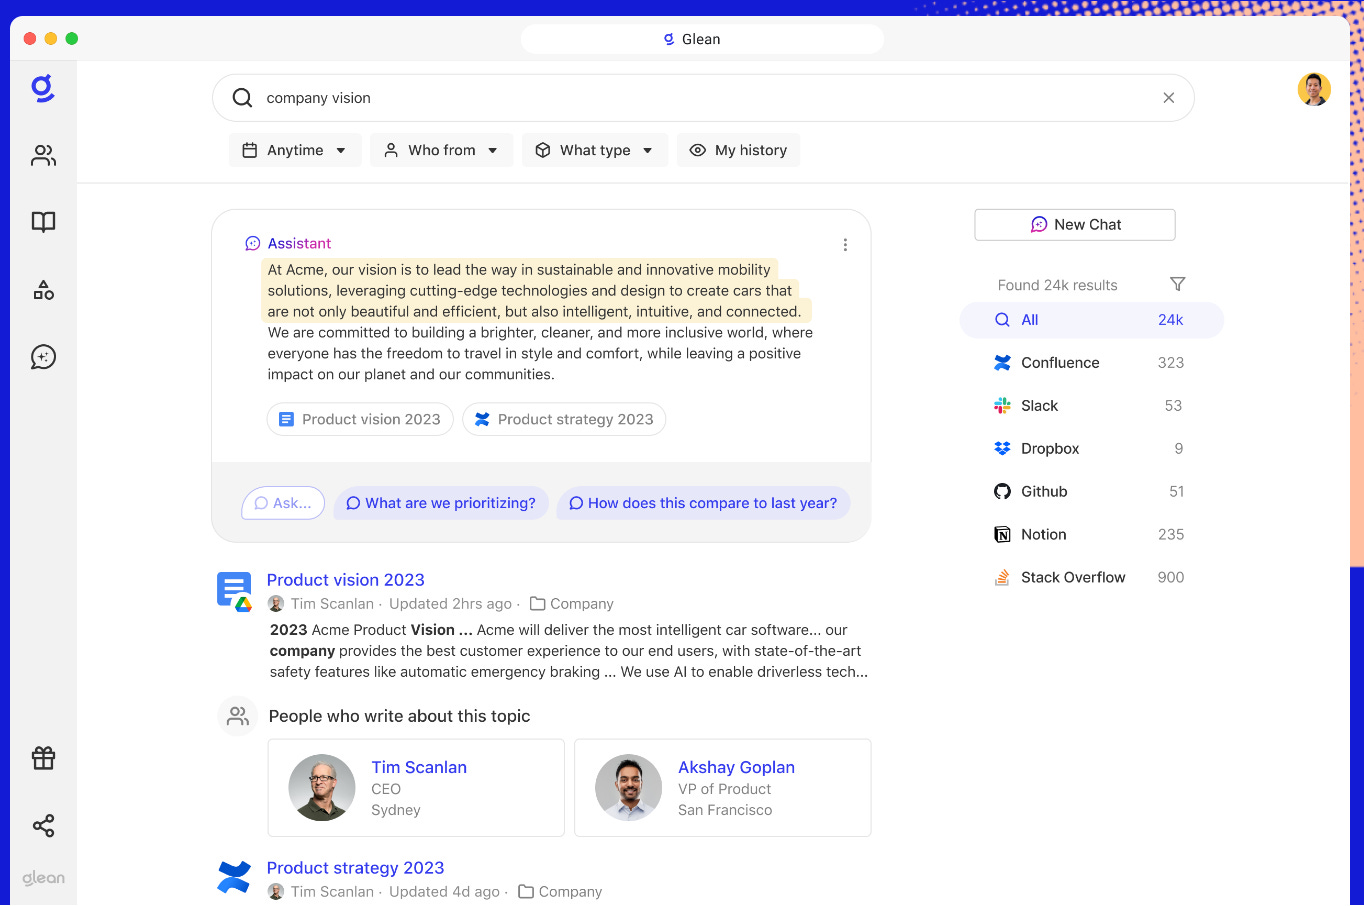1364x906 pixels.
Task: Open the Product vision 2023 result link
Action: point(346,580)
